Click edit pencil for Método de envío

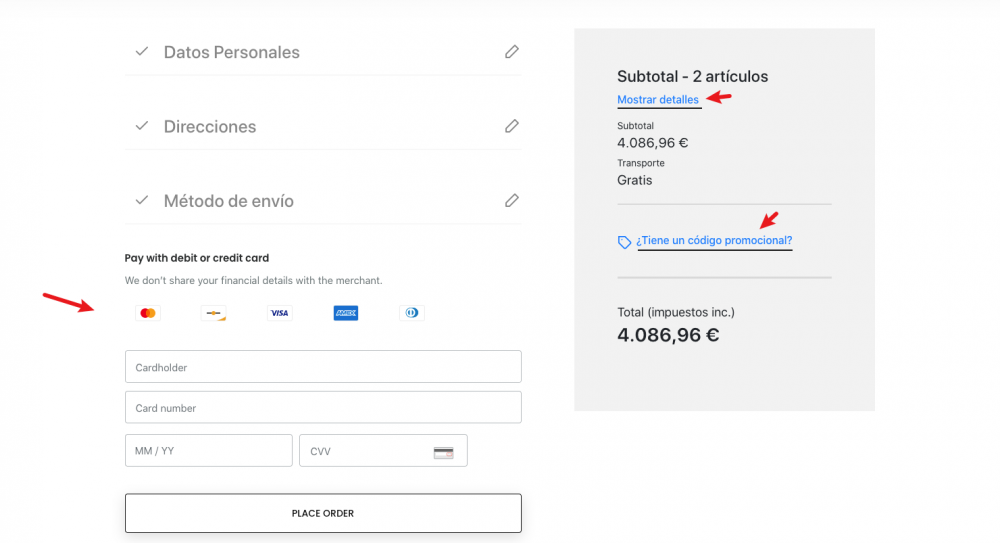tap(512, 200)
